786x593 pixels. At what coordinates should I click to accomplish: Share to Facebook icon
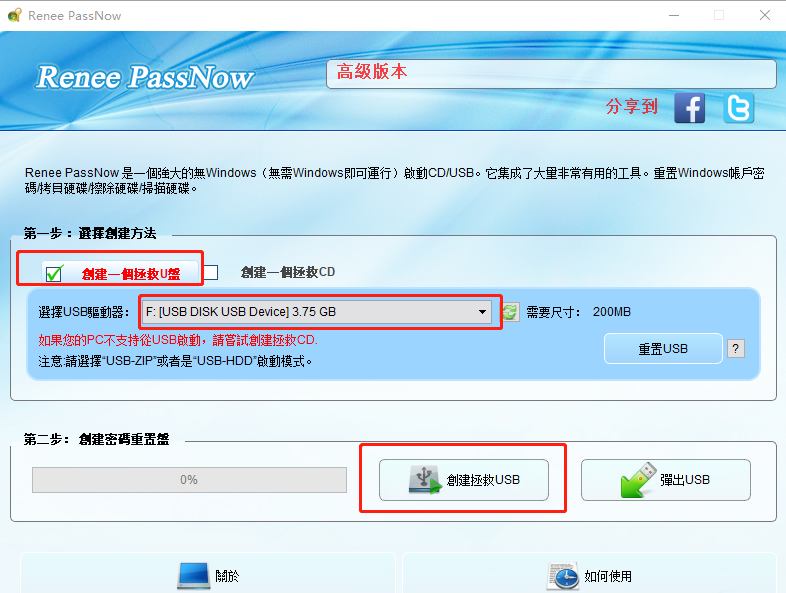pyautogui.click(x=689, y=108)
